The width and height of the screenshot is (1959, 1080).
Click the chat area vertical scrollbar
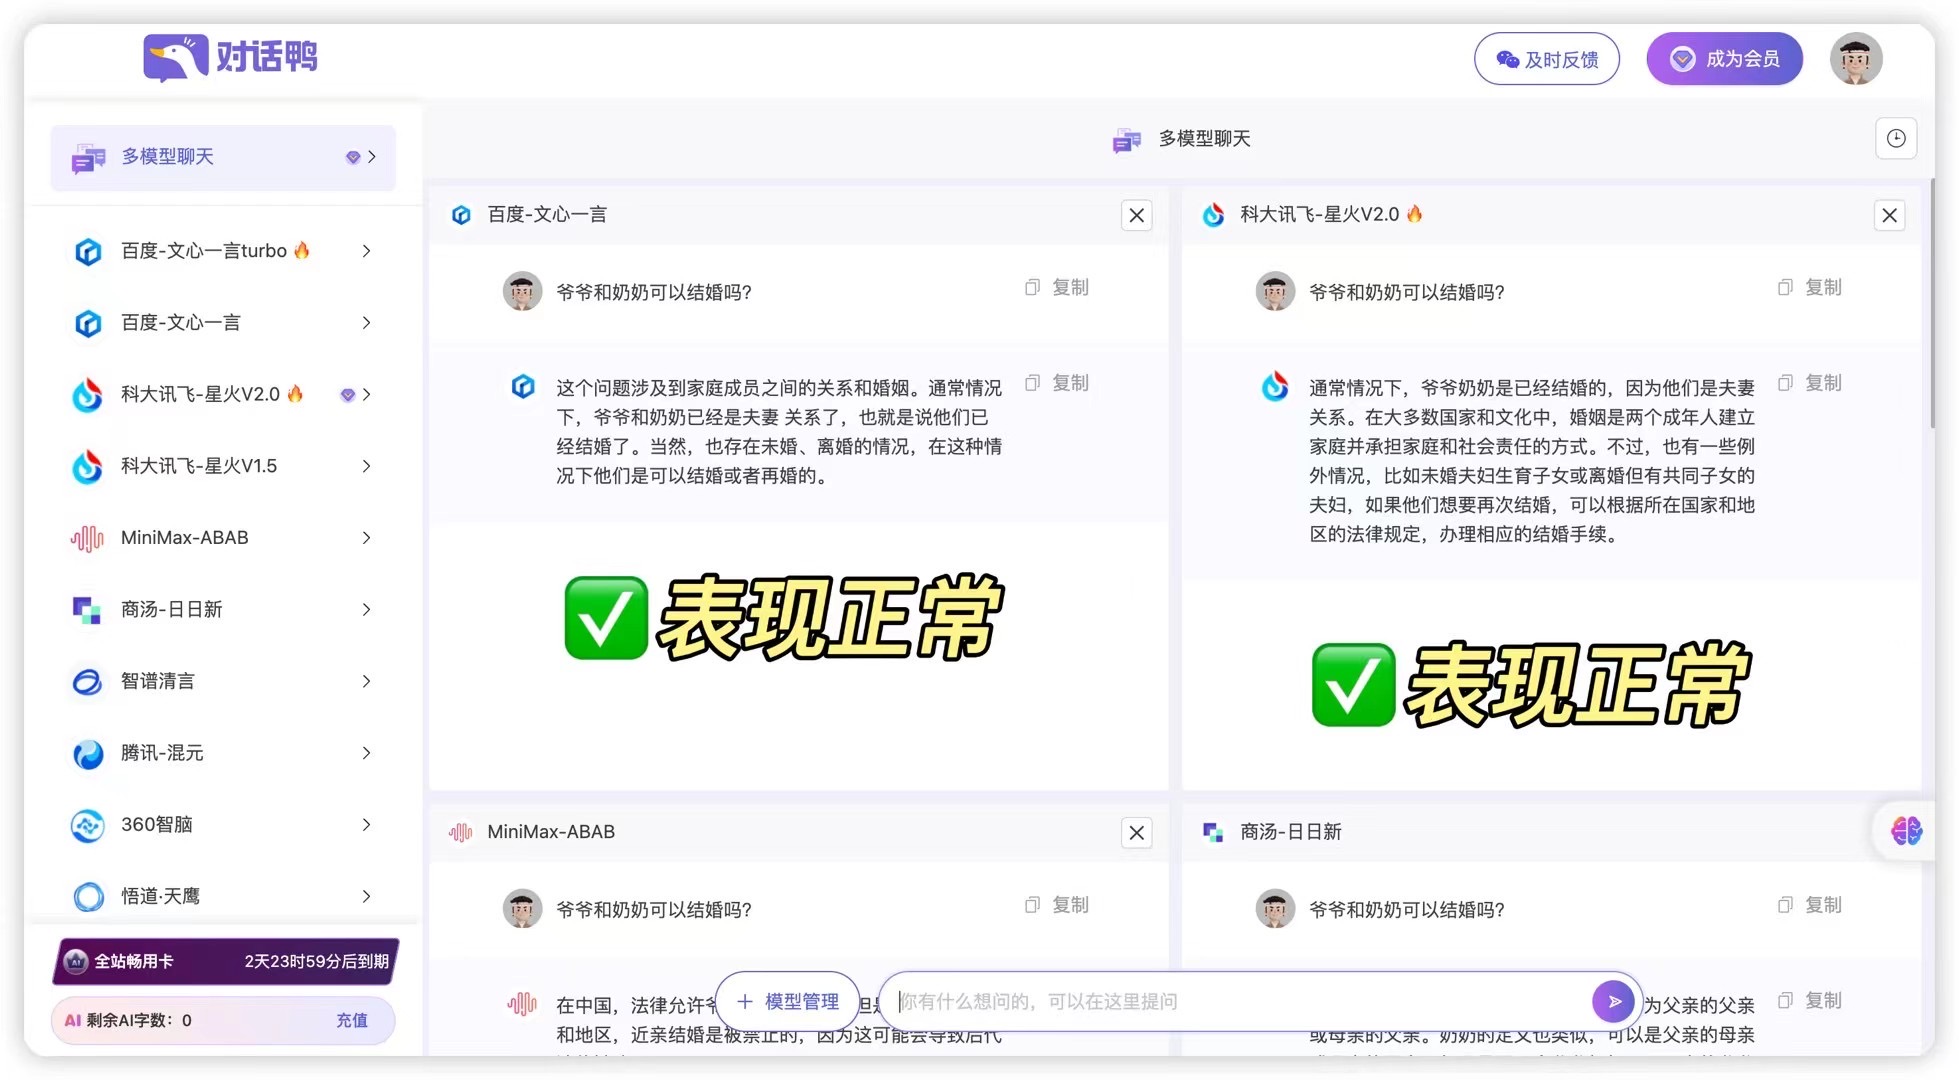1932,303
